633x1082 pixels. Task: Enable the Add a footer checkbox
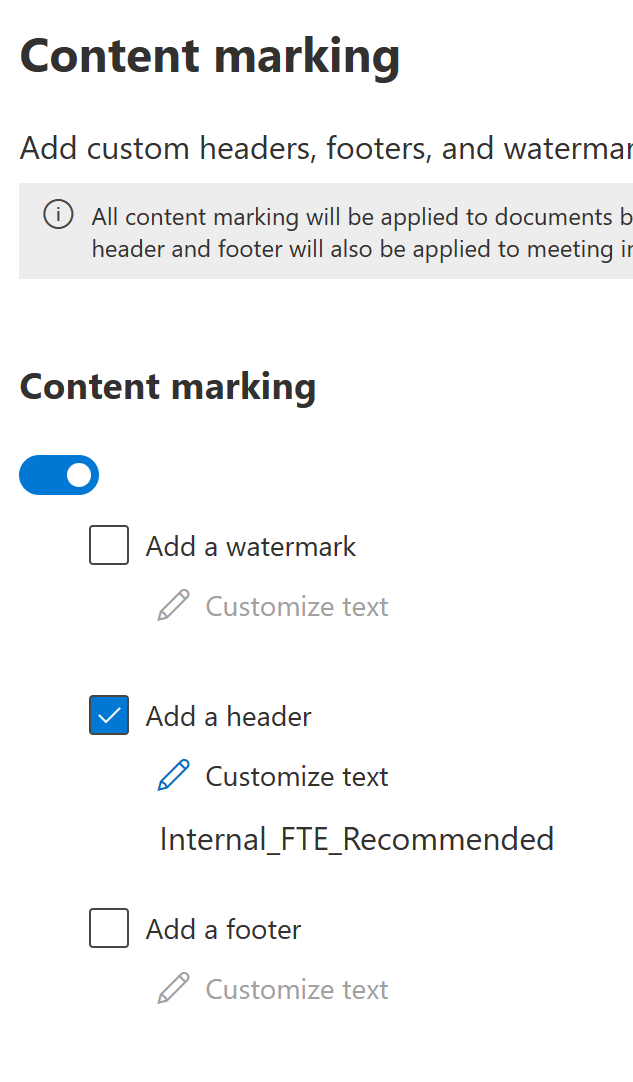coord(109,928)
